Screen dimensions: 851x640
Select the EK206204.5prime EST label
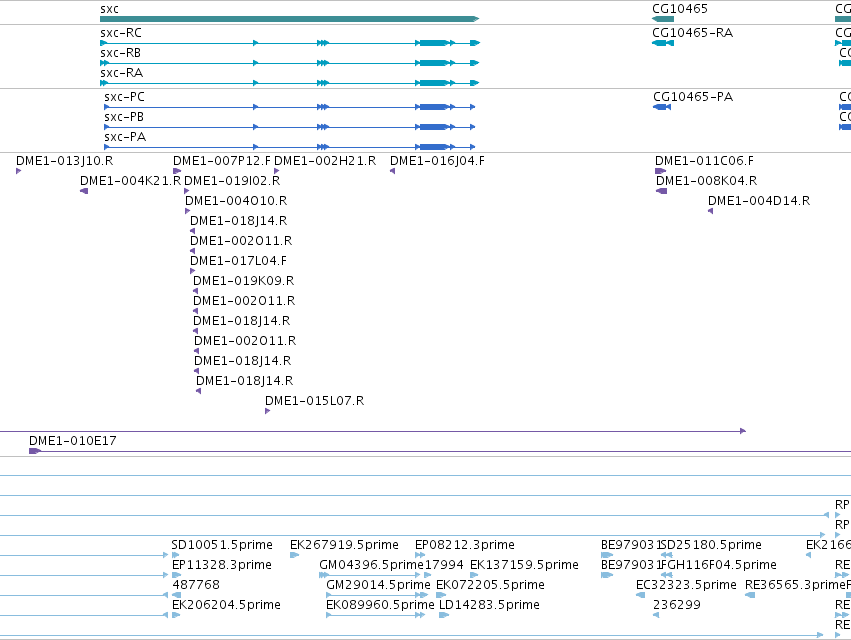[226, 605]
